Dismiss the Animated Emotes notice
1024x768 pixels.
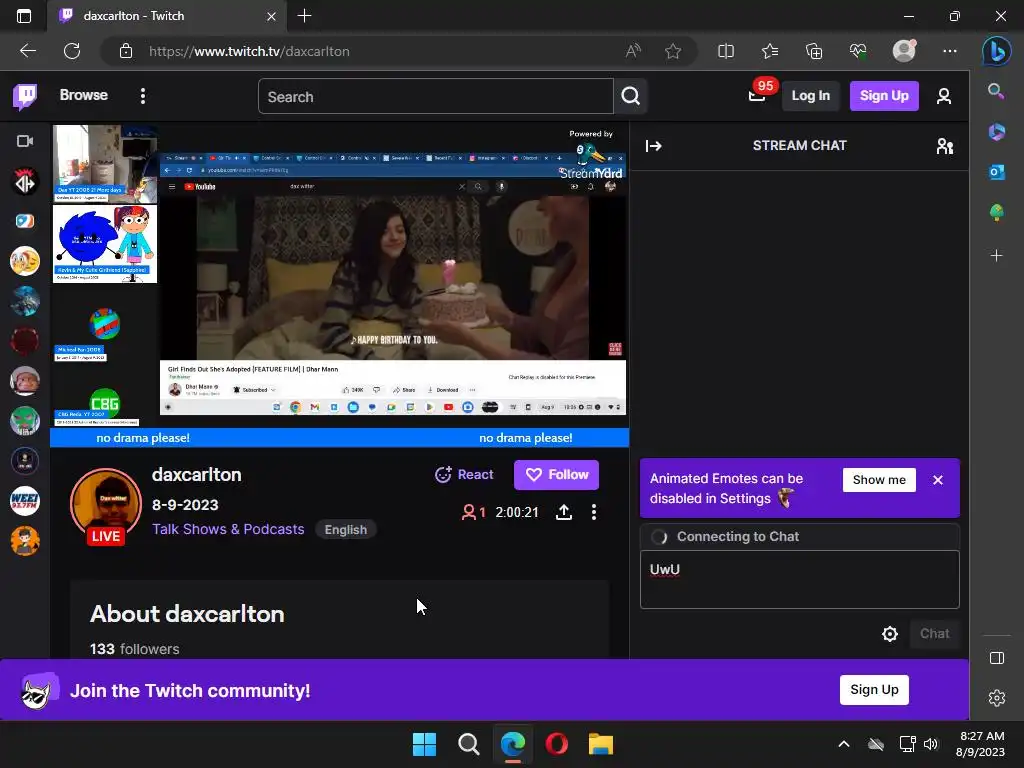938,480
